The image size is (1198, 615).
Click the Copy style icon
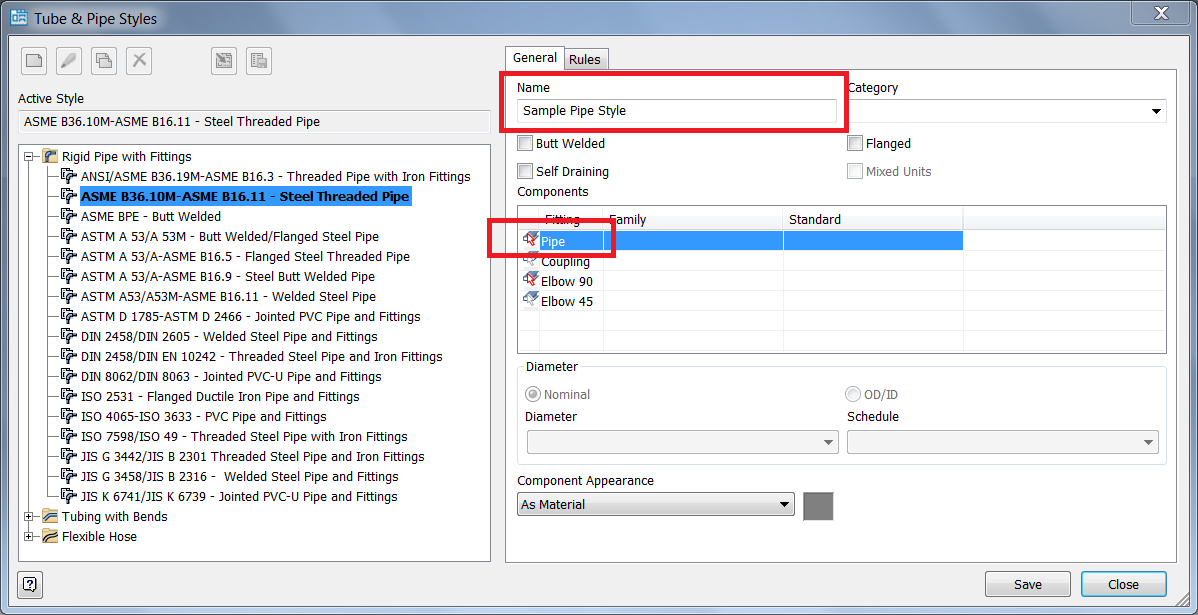tap(103, 60)
